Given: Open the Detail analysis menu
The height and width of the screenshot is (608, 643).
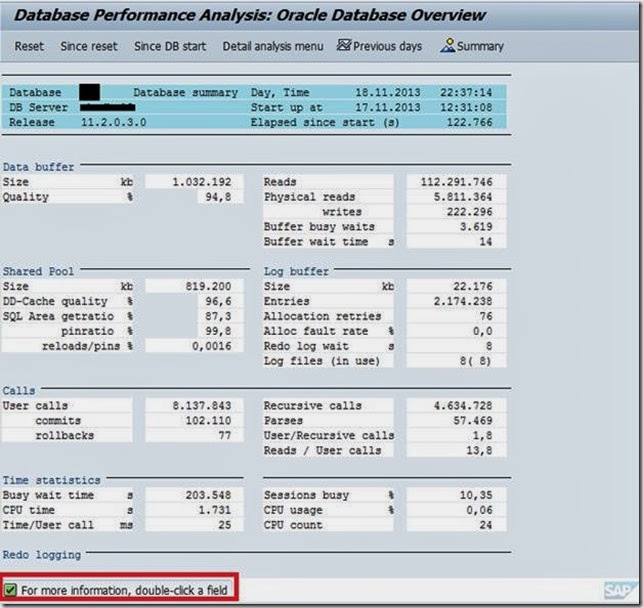Looking at the screenshot, I should pyautogui.click(x=273, y=46).
